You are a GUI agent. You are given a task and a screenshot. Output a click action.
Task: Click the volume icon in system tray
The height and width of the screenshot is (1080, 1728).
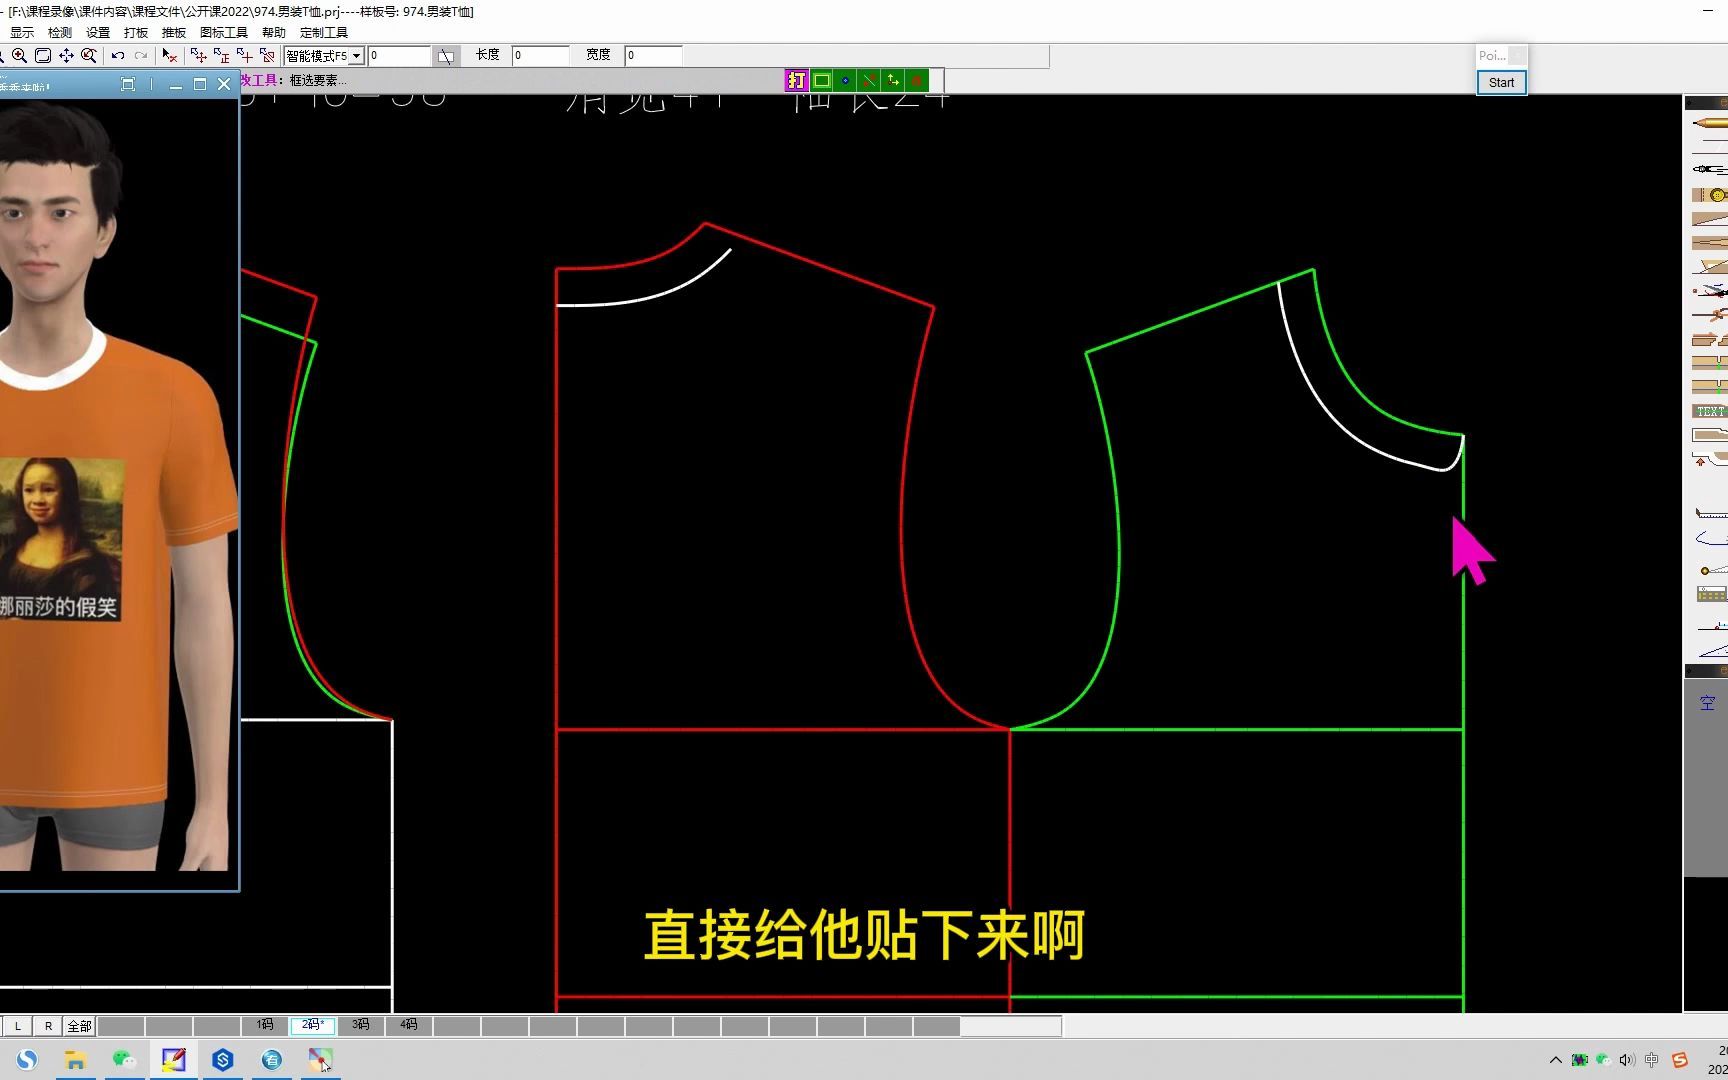pyautogui.click(x=1627, y=1060)
